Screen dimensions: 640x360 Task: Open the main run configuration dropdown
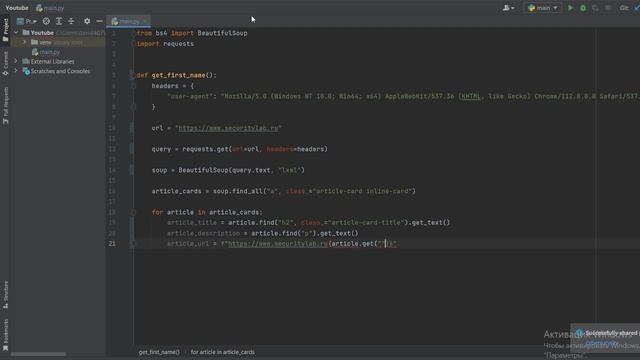coord(542,8)
